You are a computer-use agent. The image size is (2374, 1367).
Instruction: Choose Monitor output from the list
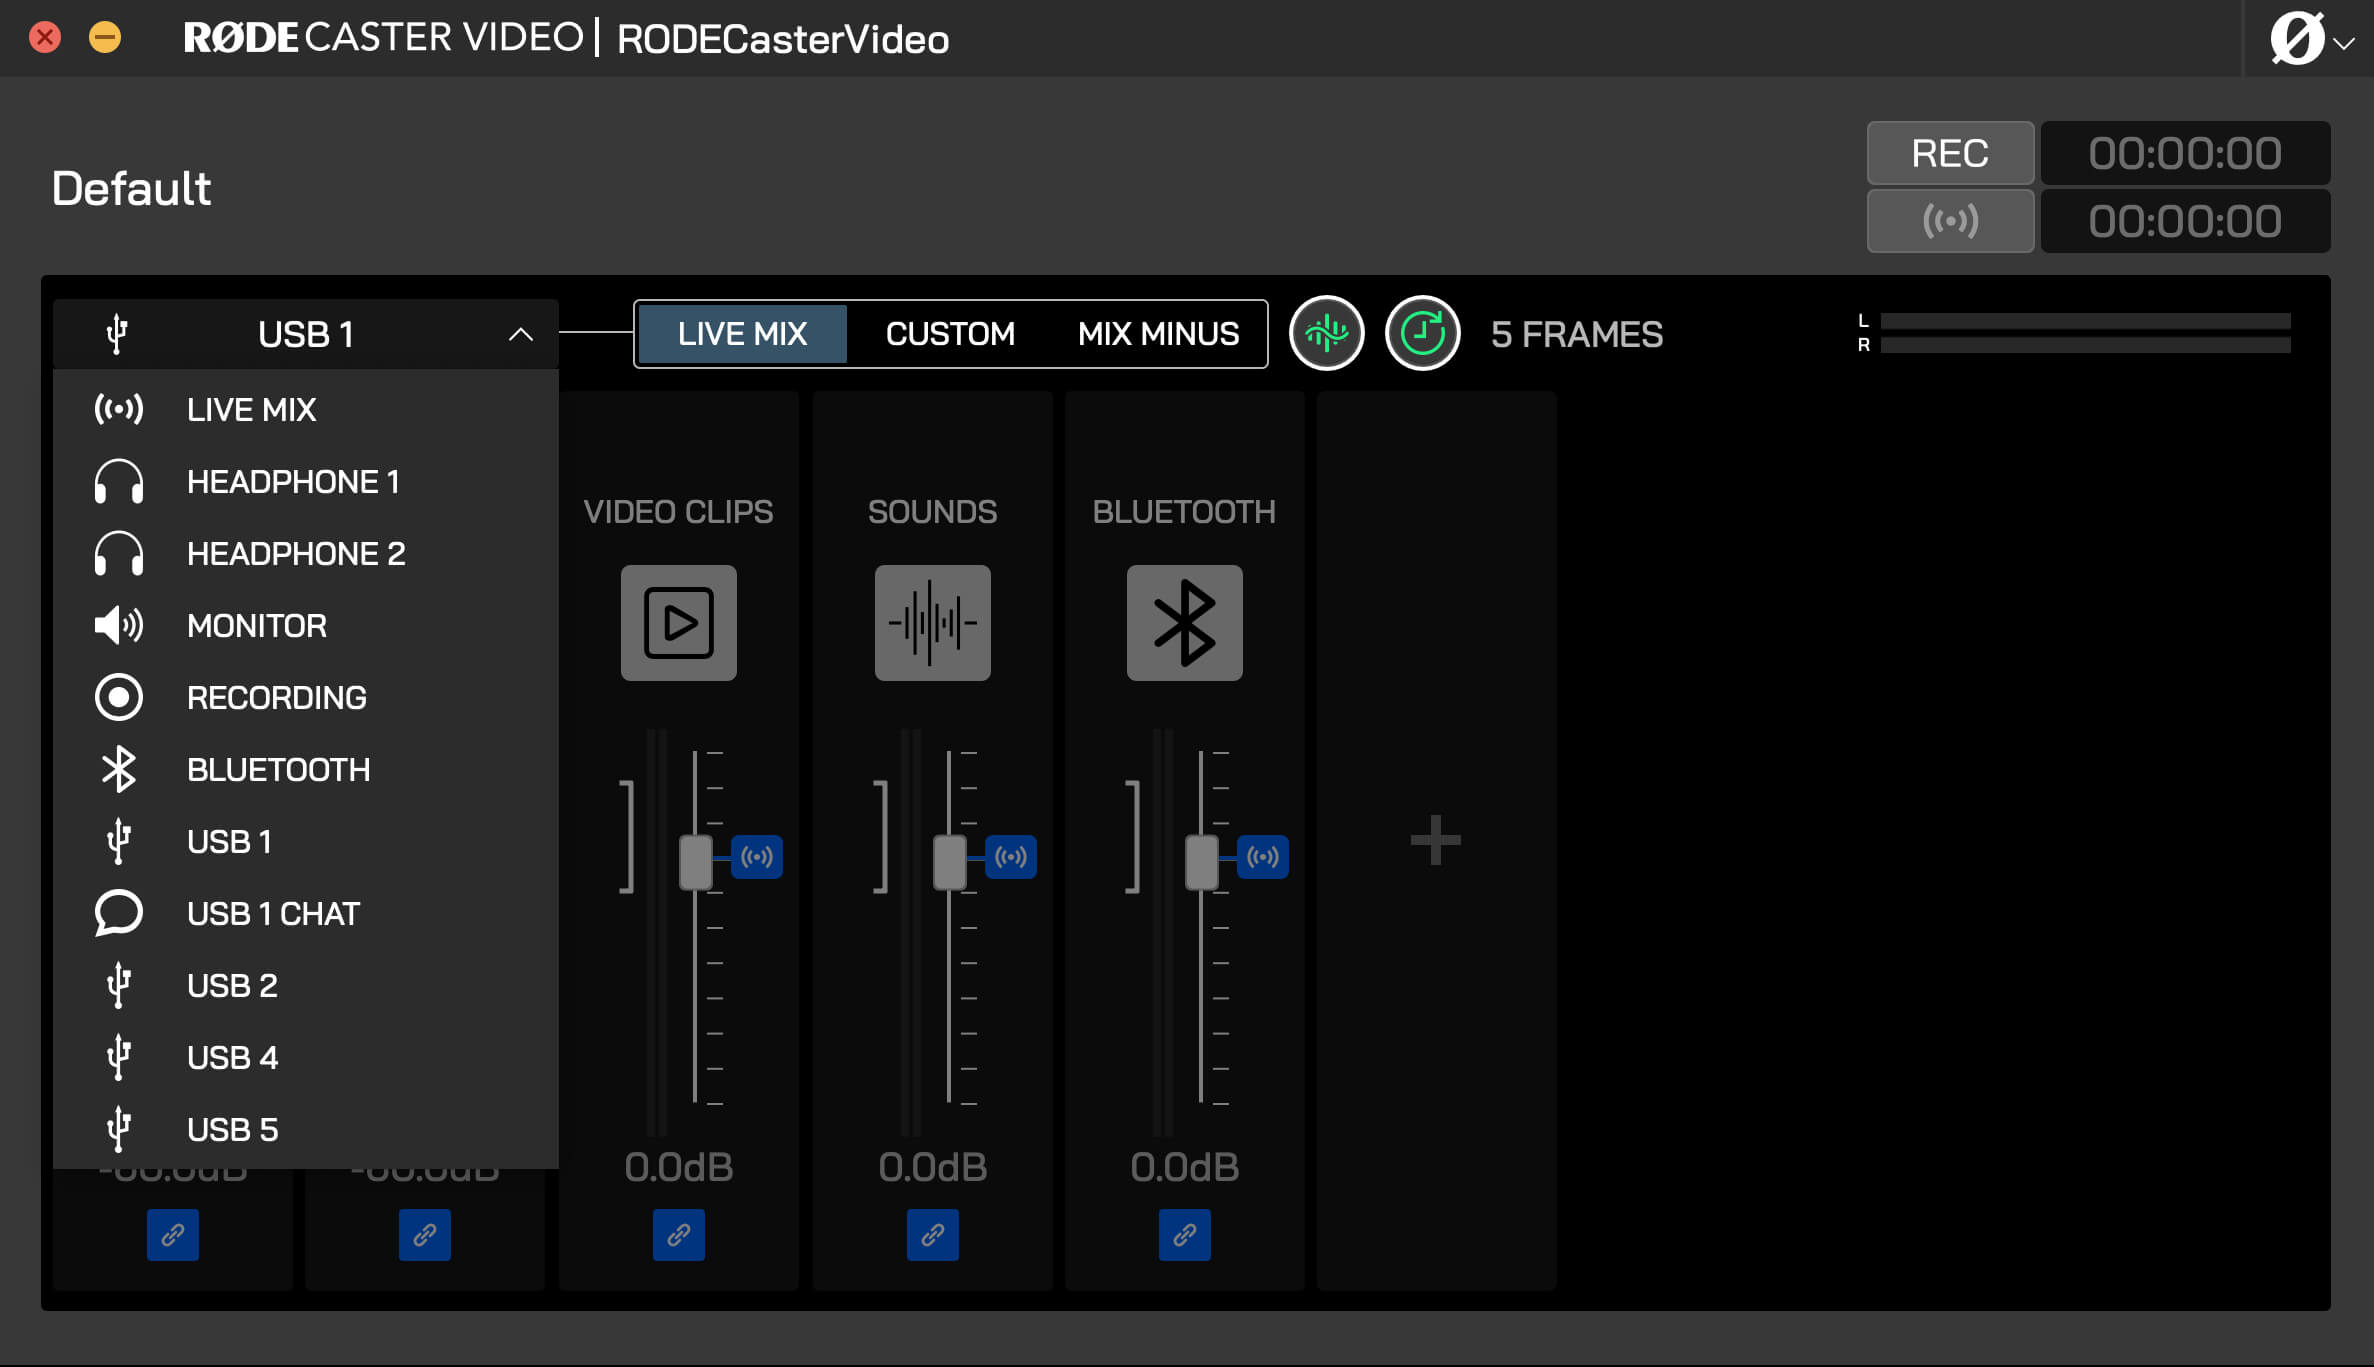tap(255, 625)
